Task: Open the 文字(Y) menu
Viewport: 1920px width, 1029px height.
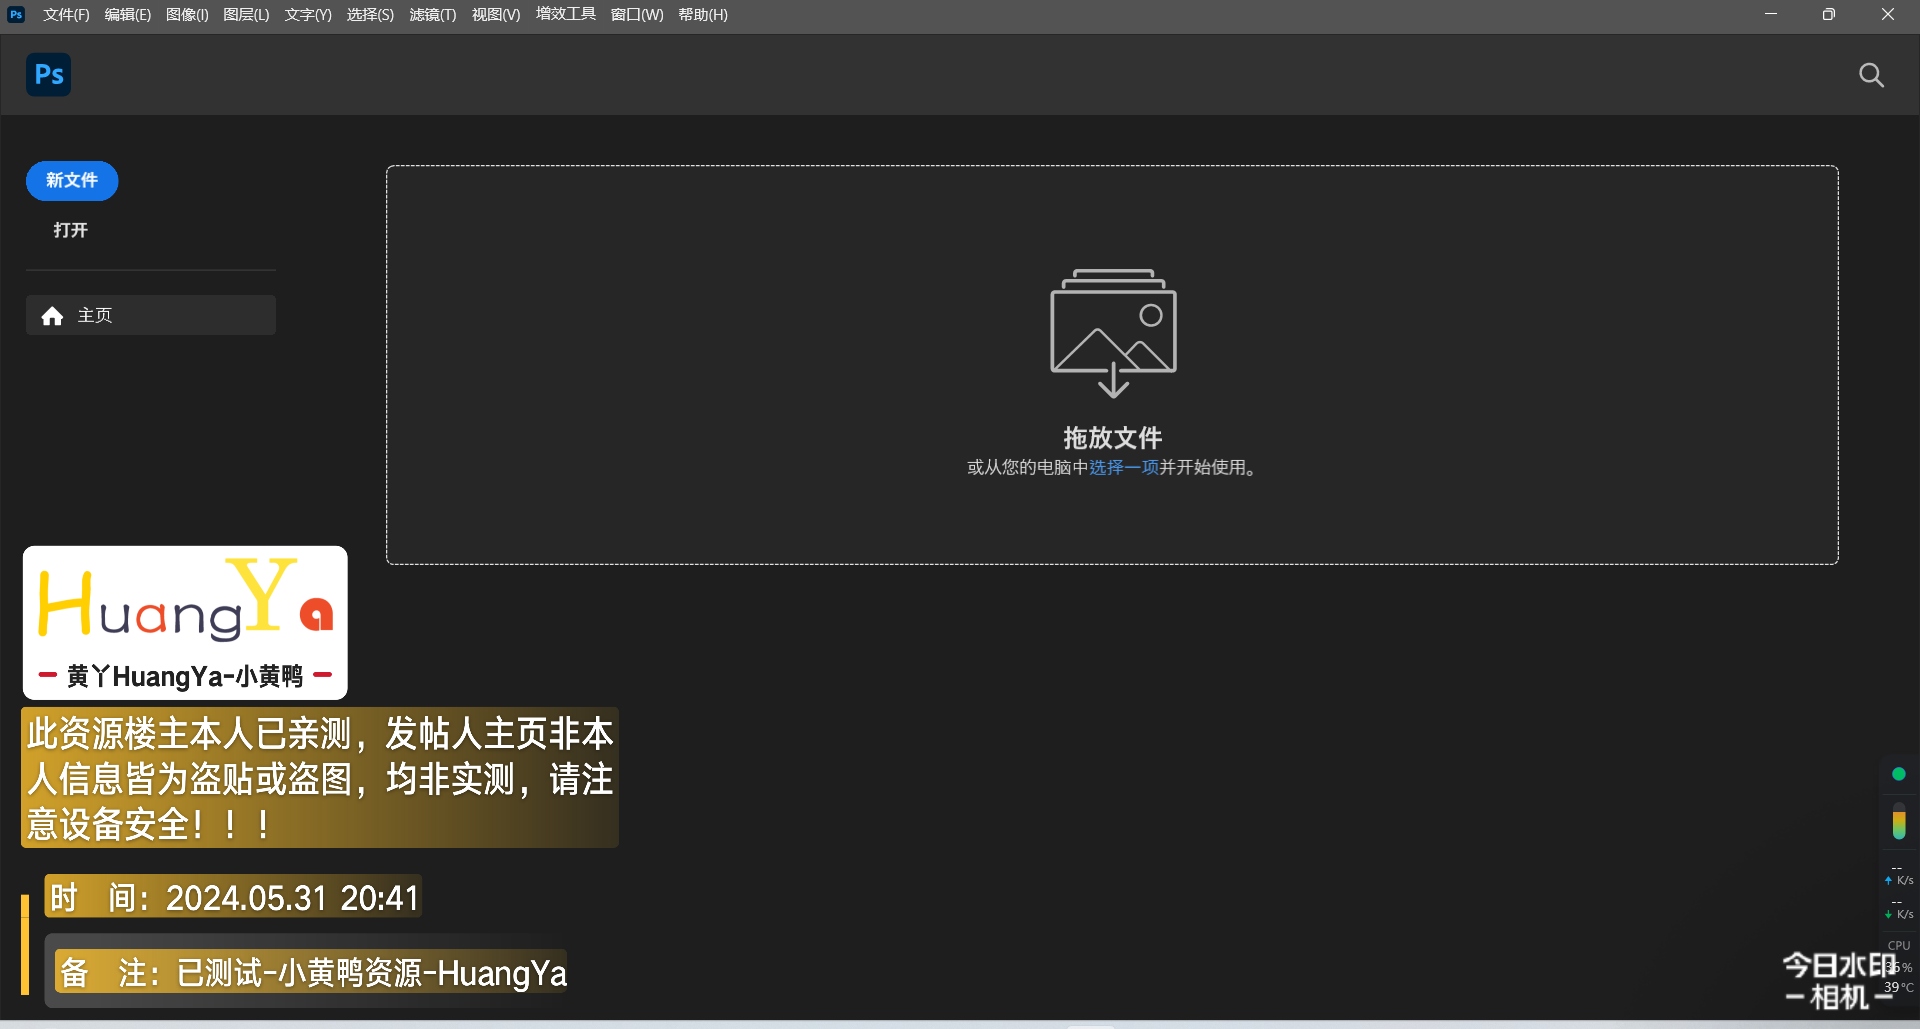Action: click(x=308, y=15)
